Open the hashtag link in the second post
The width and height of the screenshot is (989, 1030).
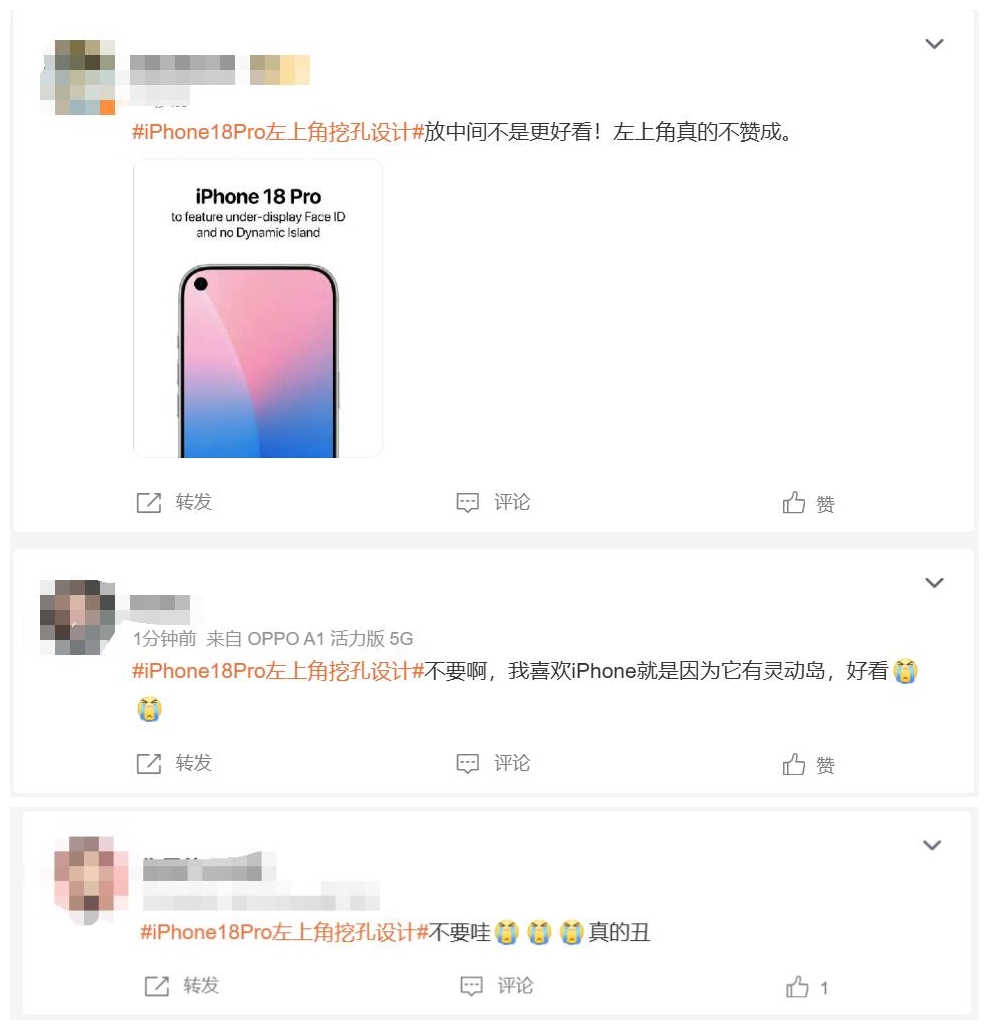tap(278, 671)
